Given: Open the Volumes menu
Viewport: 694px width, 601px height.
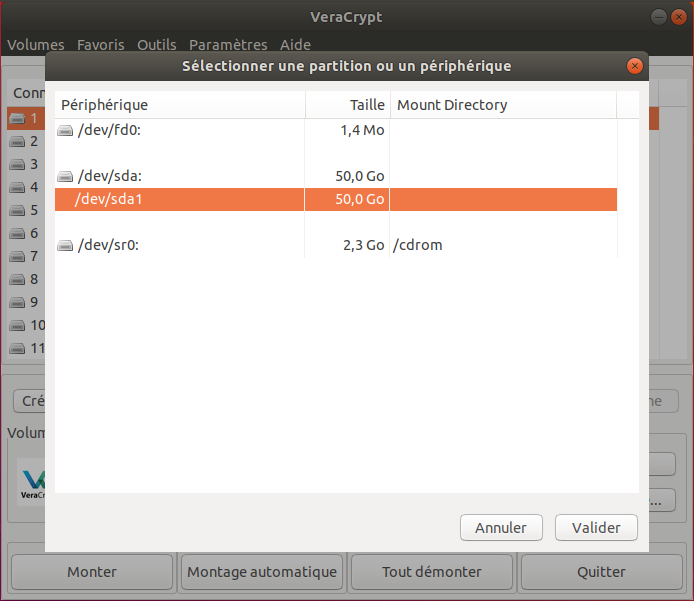Looking at the screenshot, I should (36, 45).
